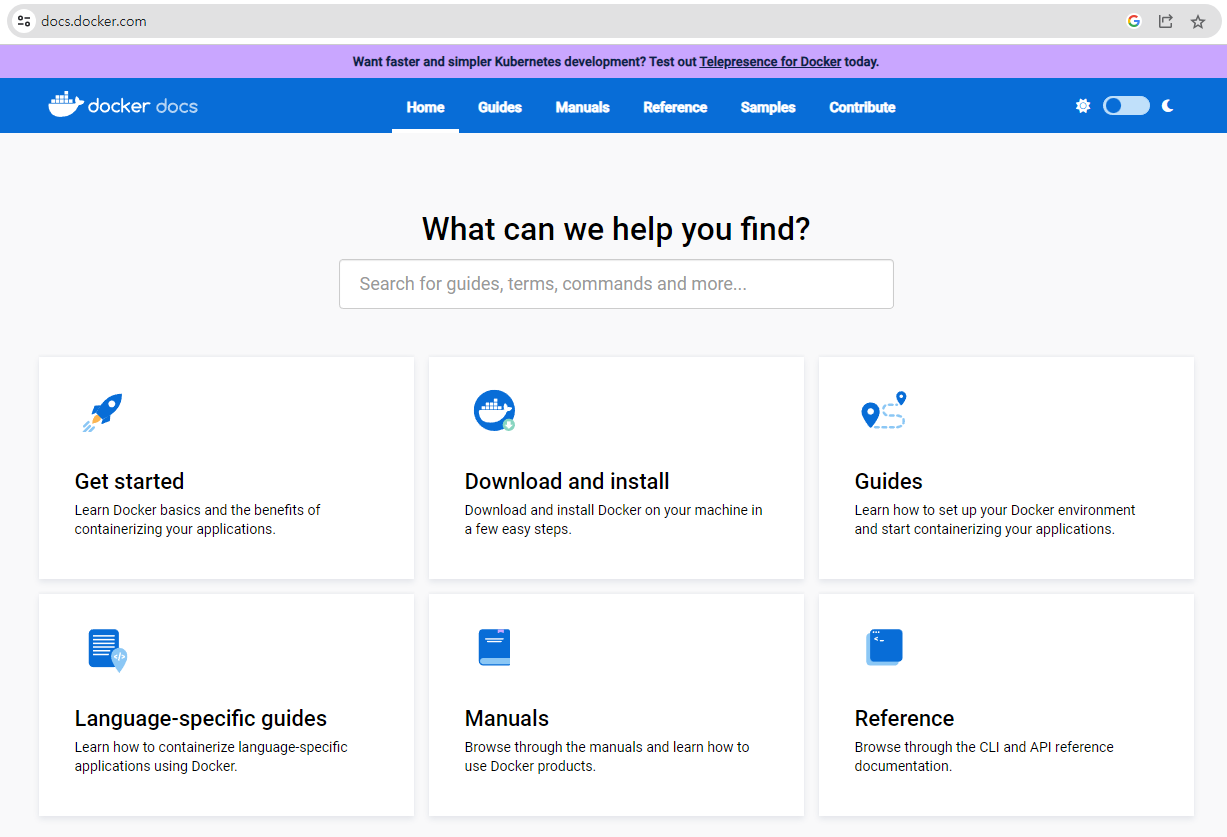The width and height of the screenshot is (1227, 837).
Task: Click the code document Language-specific guides icon
Action: click(x=107, y=650)
